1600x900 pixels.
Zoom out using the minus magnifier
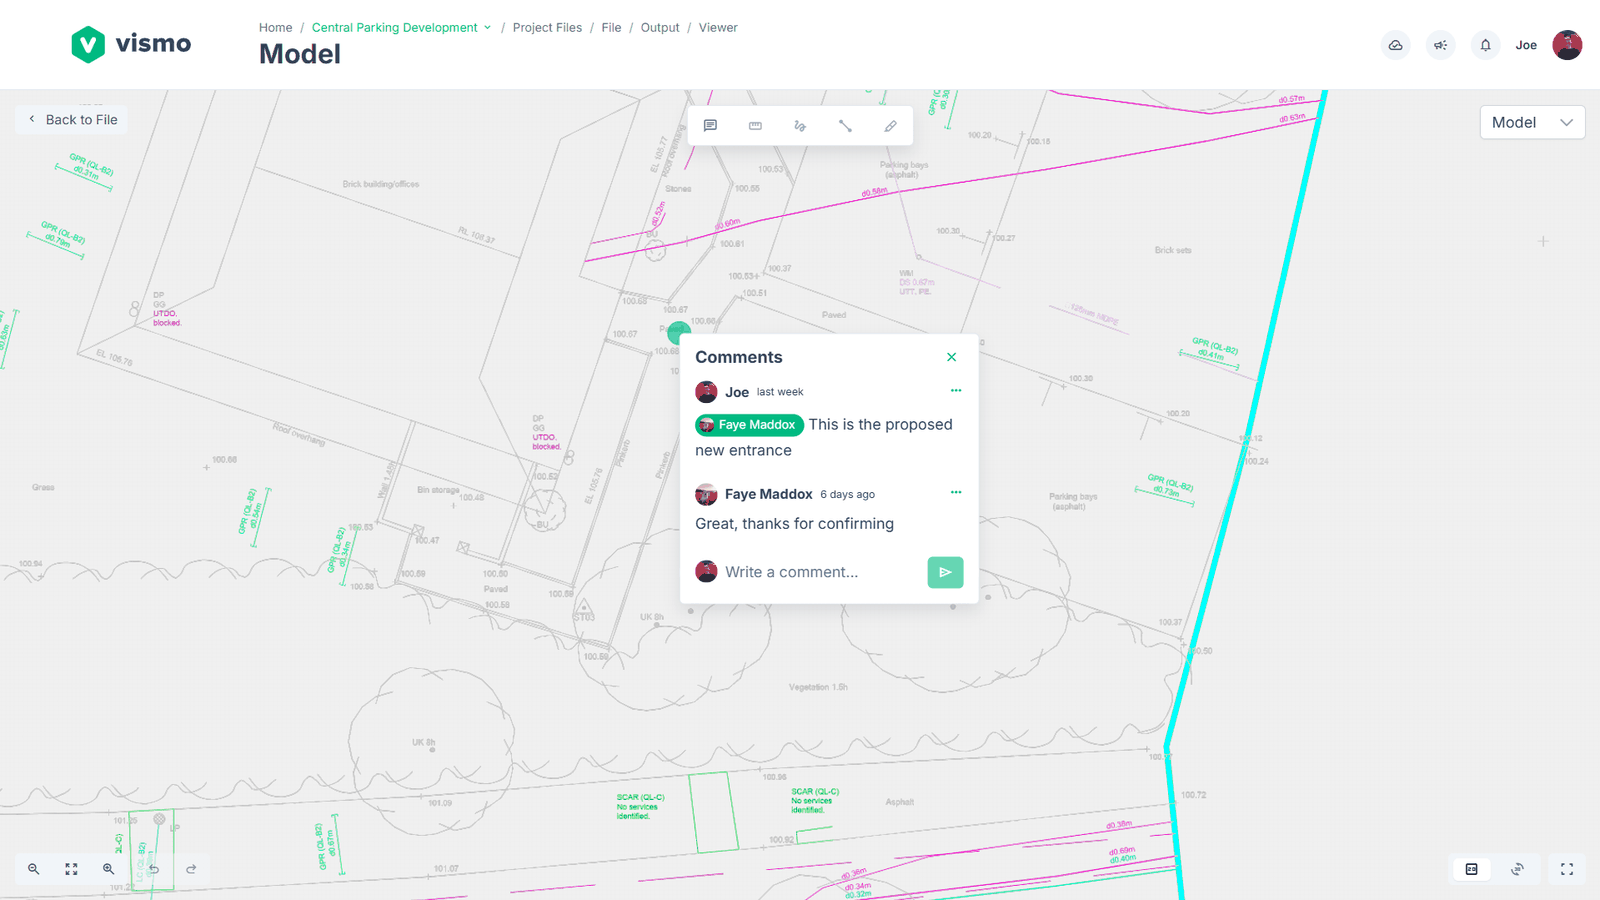[x=34, y=869]
